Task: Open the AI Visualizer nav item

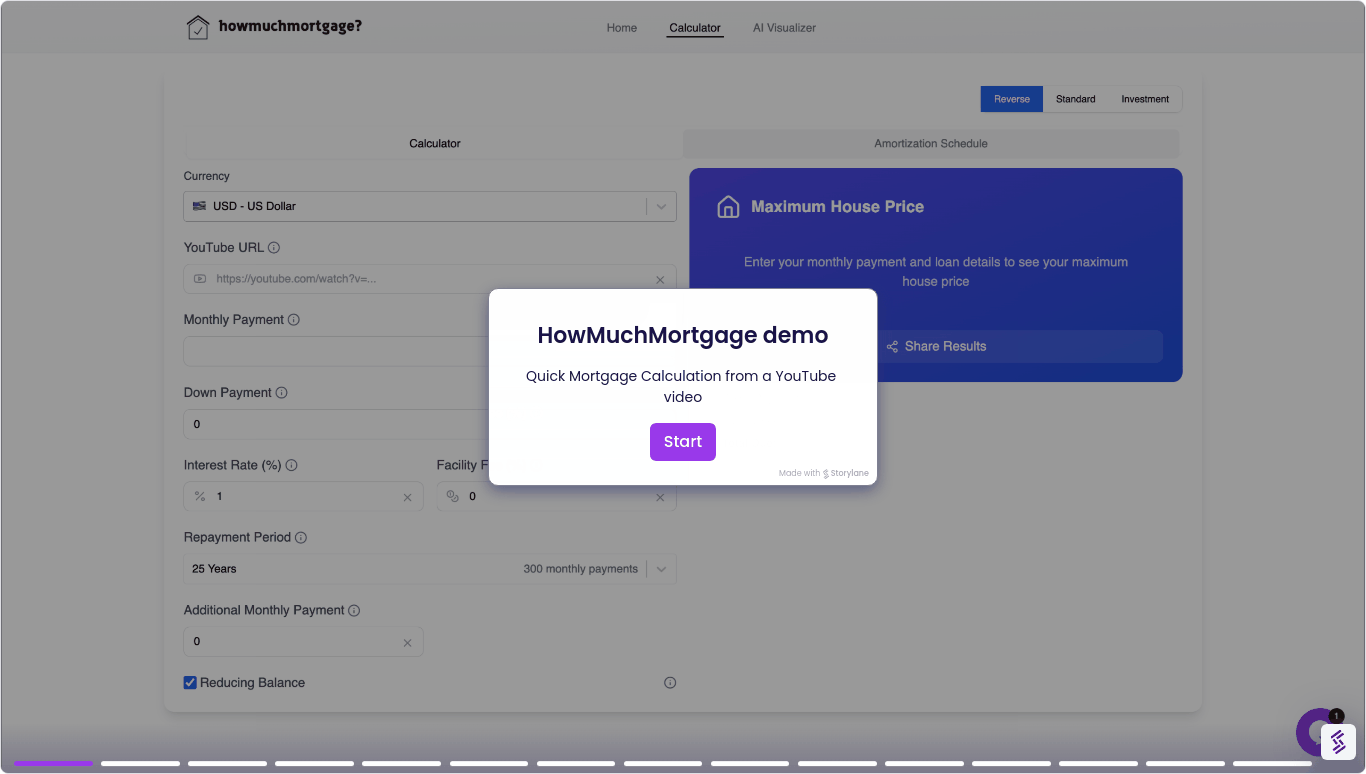Action: 785,28
